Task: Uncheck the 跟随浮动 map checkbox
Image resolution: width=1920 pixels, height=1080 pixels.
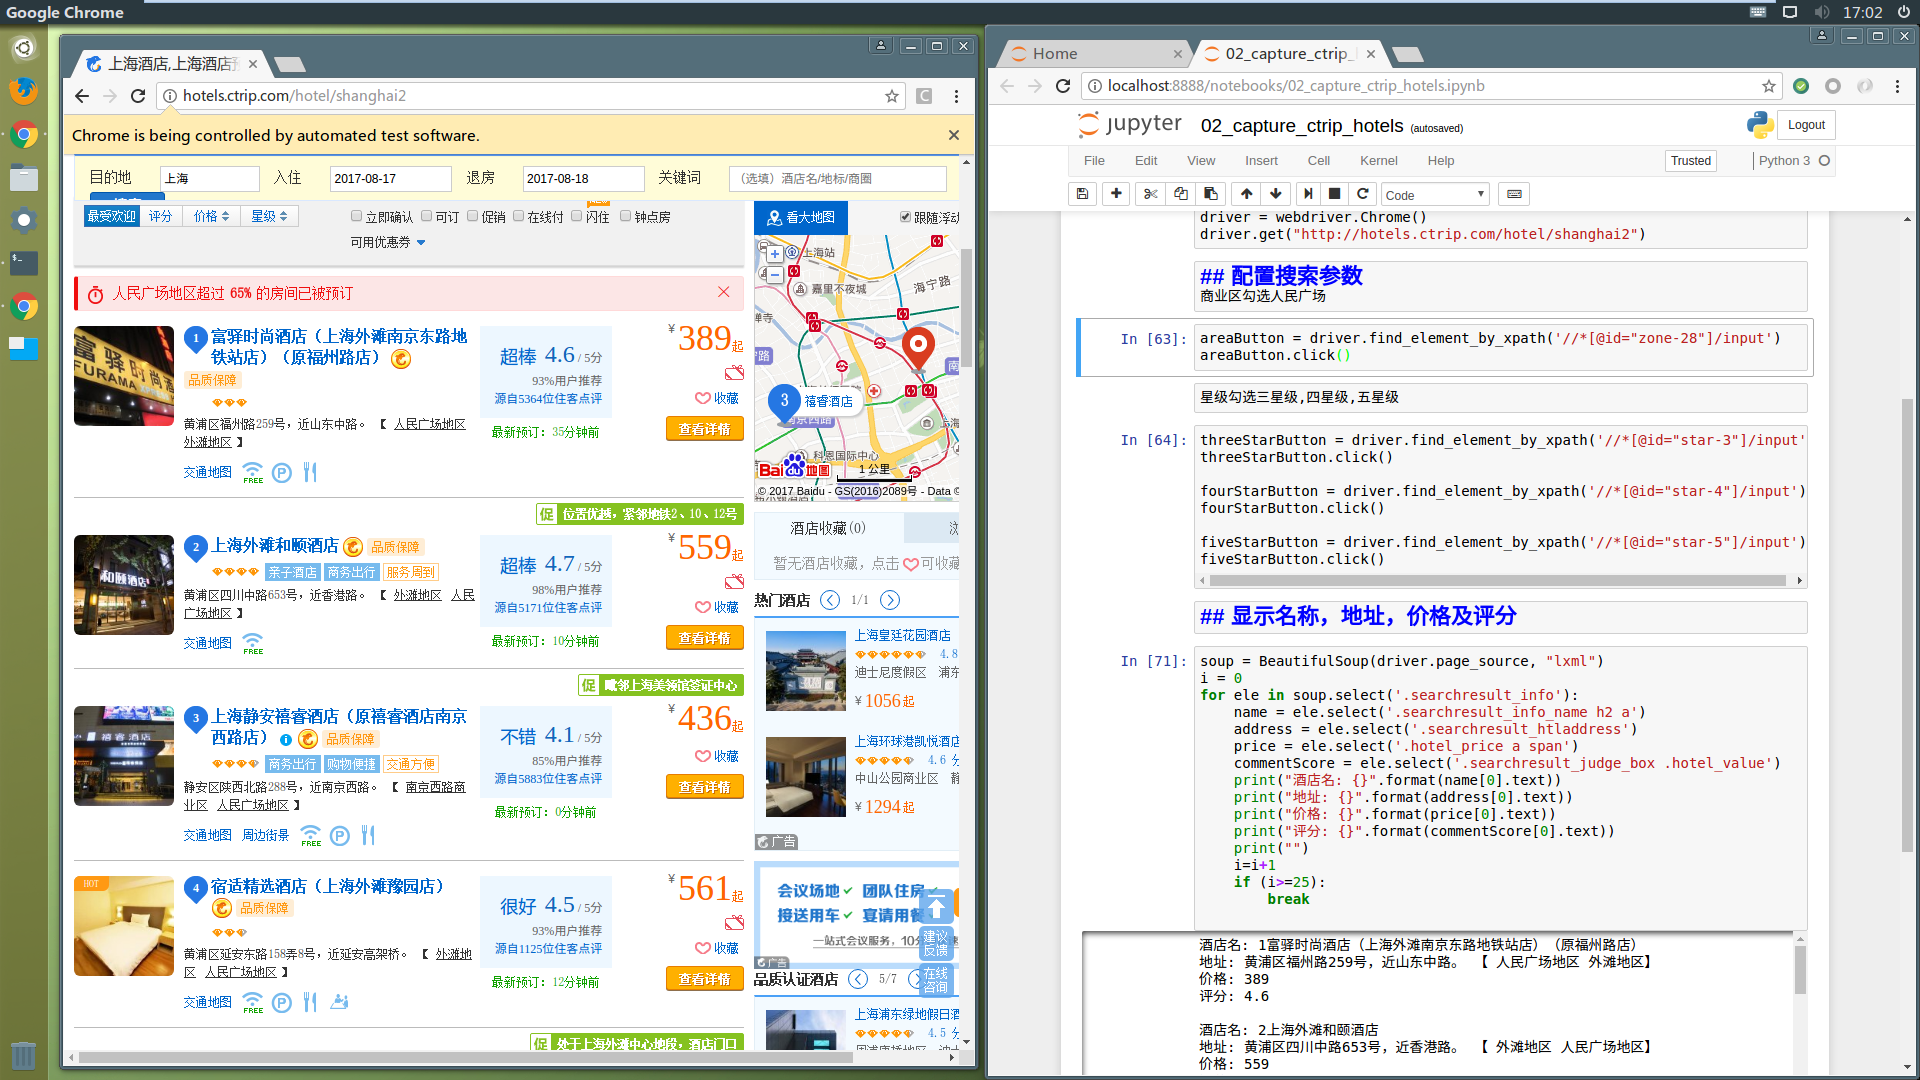Action: tap(905, 217)
